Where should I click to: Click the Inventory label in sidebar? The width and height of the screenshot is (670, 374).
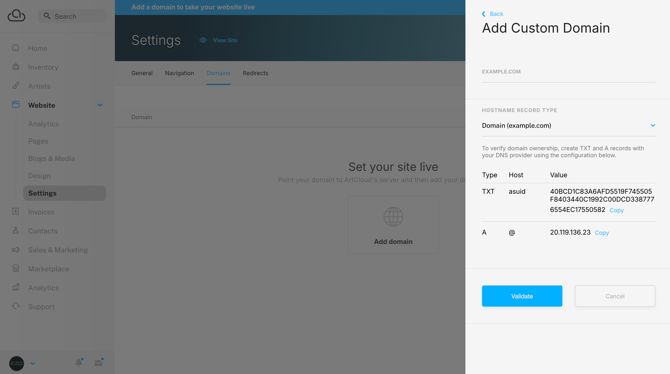[x=43, y=67]
